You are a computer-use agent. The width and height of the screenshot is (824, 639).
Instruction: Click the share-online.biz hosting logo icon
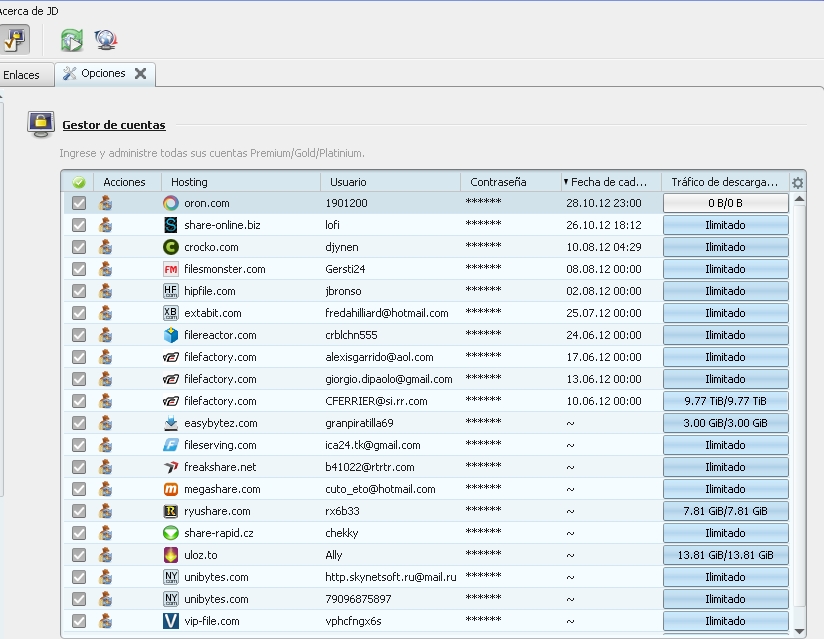coord(171,225)
